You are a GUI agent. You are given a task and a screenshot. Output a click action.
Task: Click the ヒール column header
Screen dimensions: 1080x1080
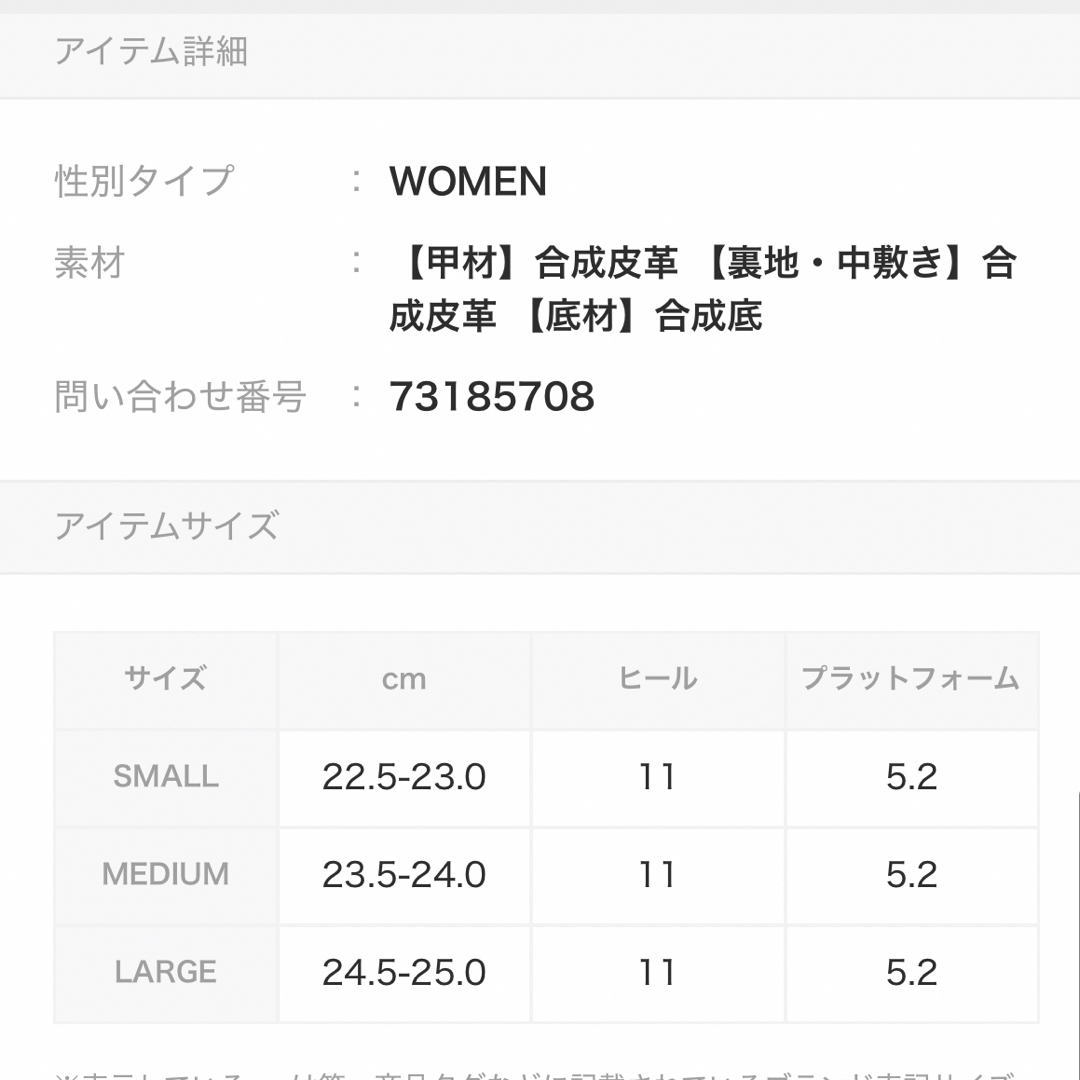[x=658, y=679]
